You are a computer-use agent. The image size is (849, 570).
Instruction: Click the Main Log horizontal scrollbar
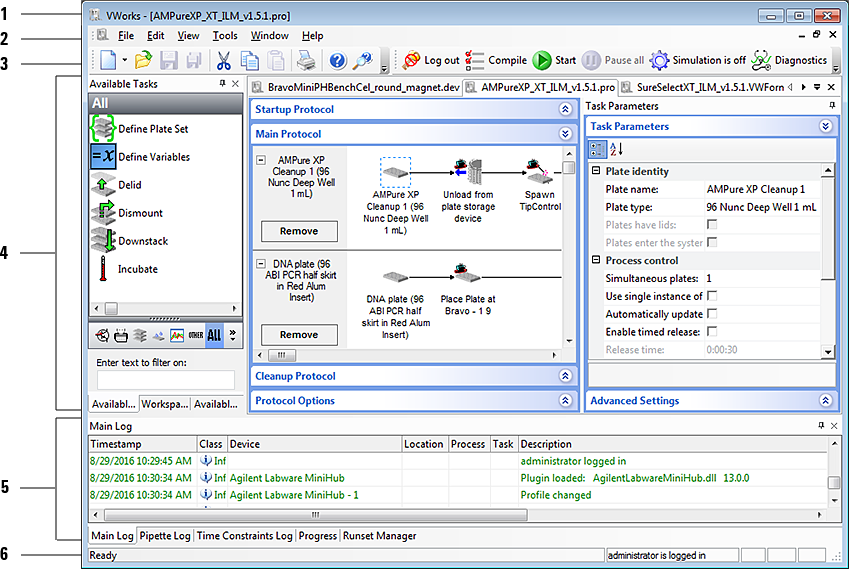tap(316, 515)
